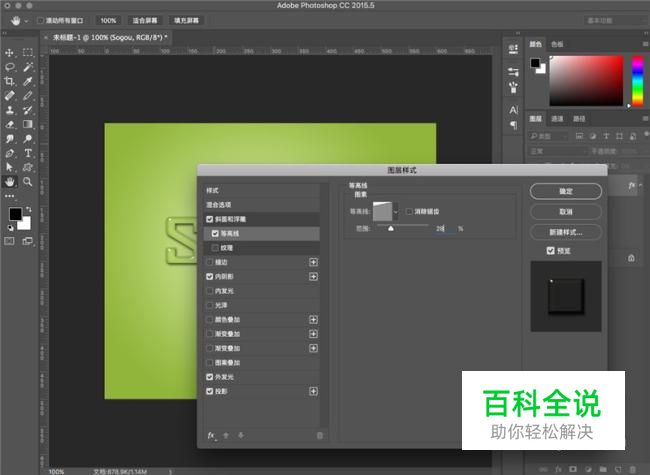650x475 pixels.
Task: Click the delete effect trash icon in dialog
Action: [x=320, y=436]
